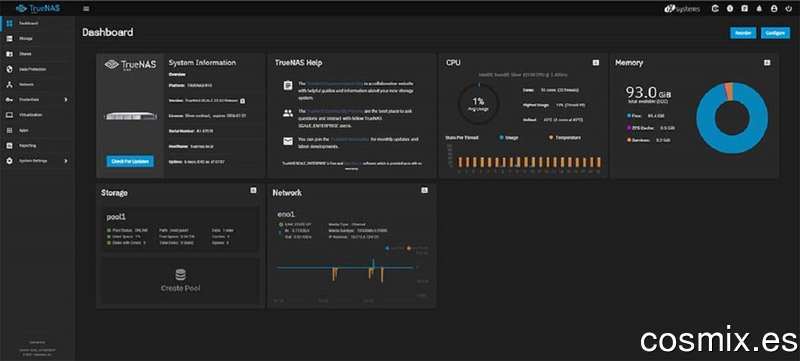Open Memory reports via the Memory card icon

(767, 62)
